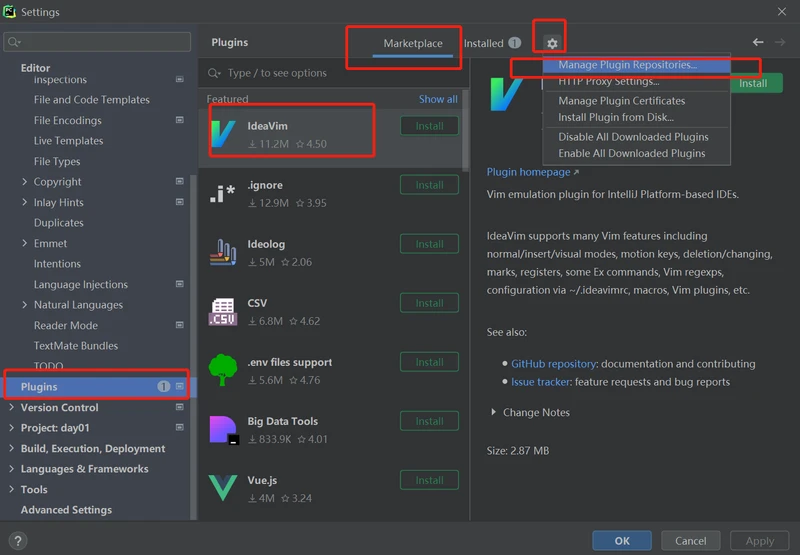Select the Vue.js plugin icon

pyautogui.click(x=222, y=488)
